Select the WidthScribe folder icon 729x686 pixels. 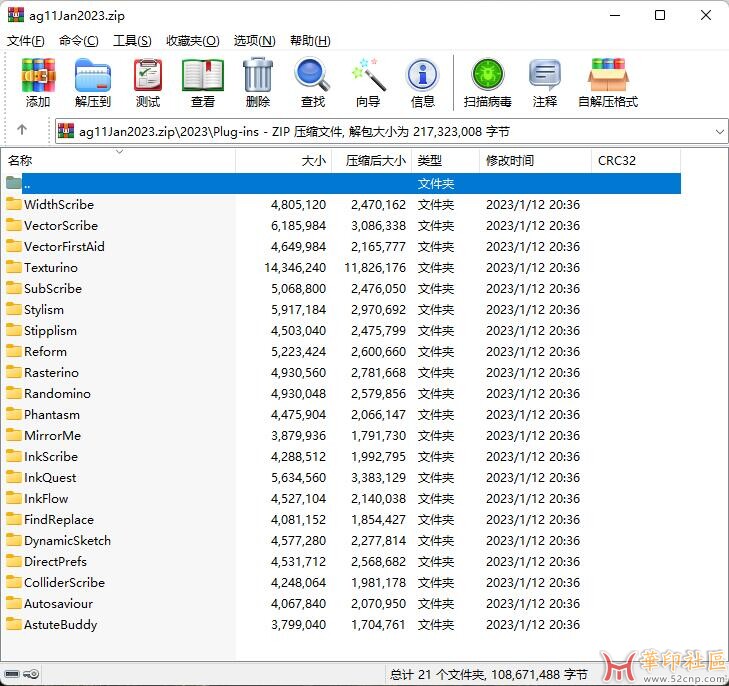click(x=13, y=204)
